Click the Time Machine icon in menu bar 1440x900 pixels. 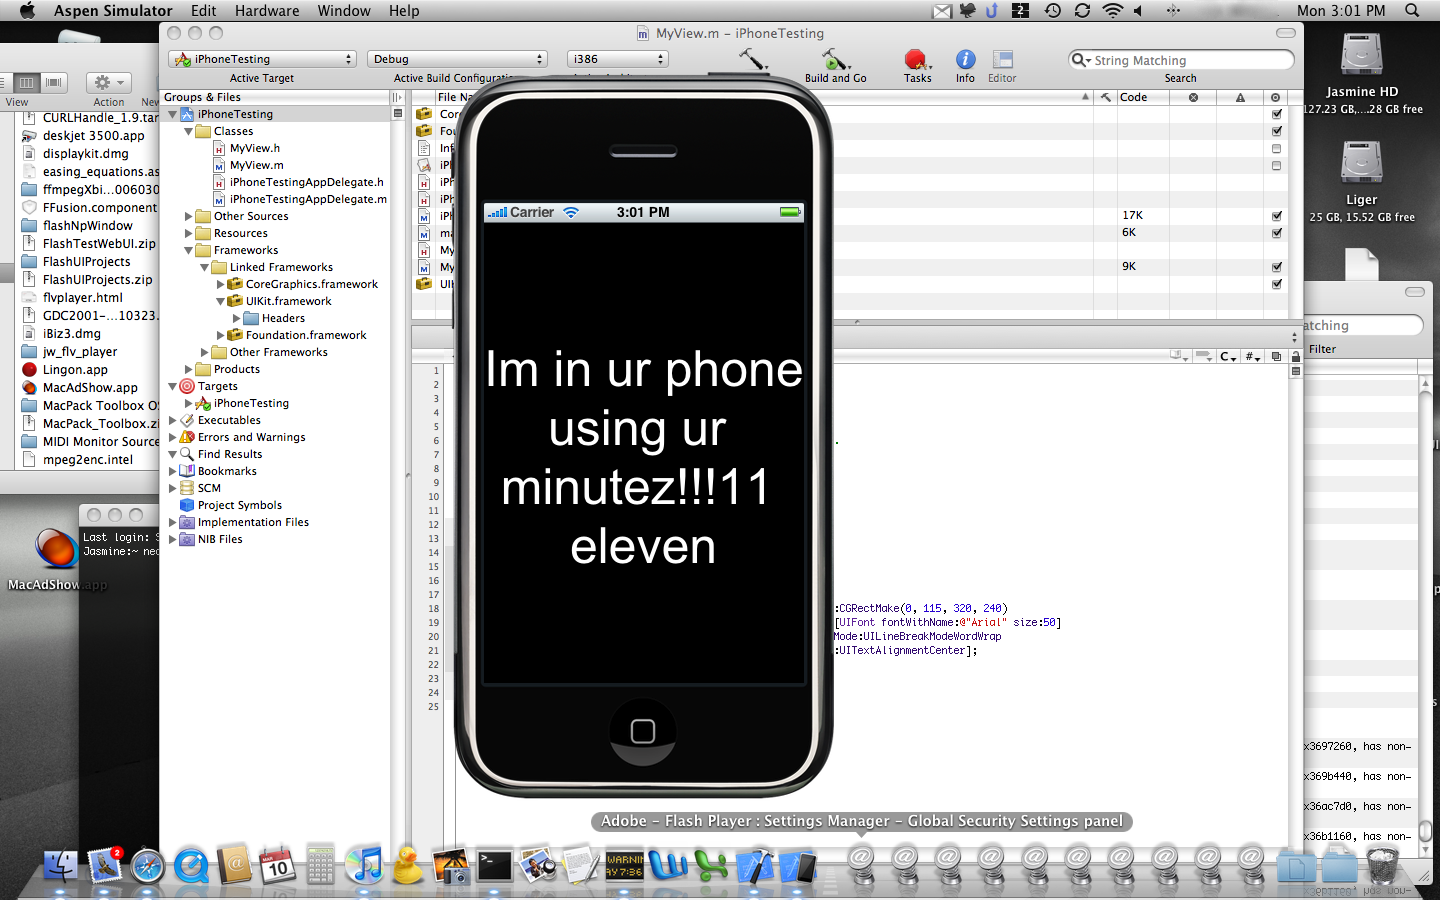click(1053, 10)
